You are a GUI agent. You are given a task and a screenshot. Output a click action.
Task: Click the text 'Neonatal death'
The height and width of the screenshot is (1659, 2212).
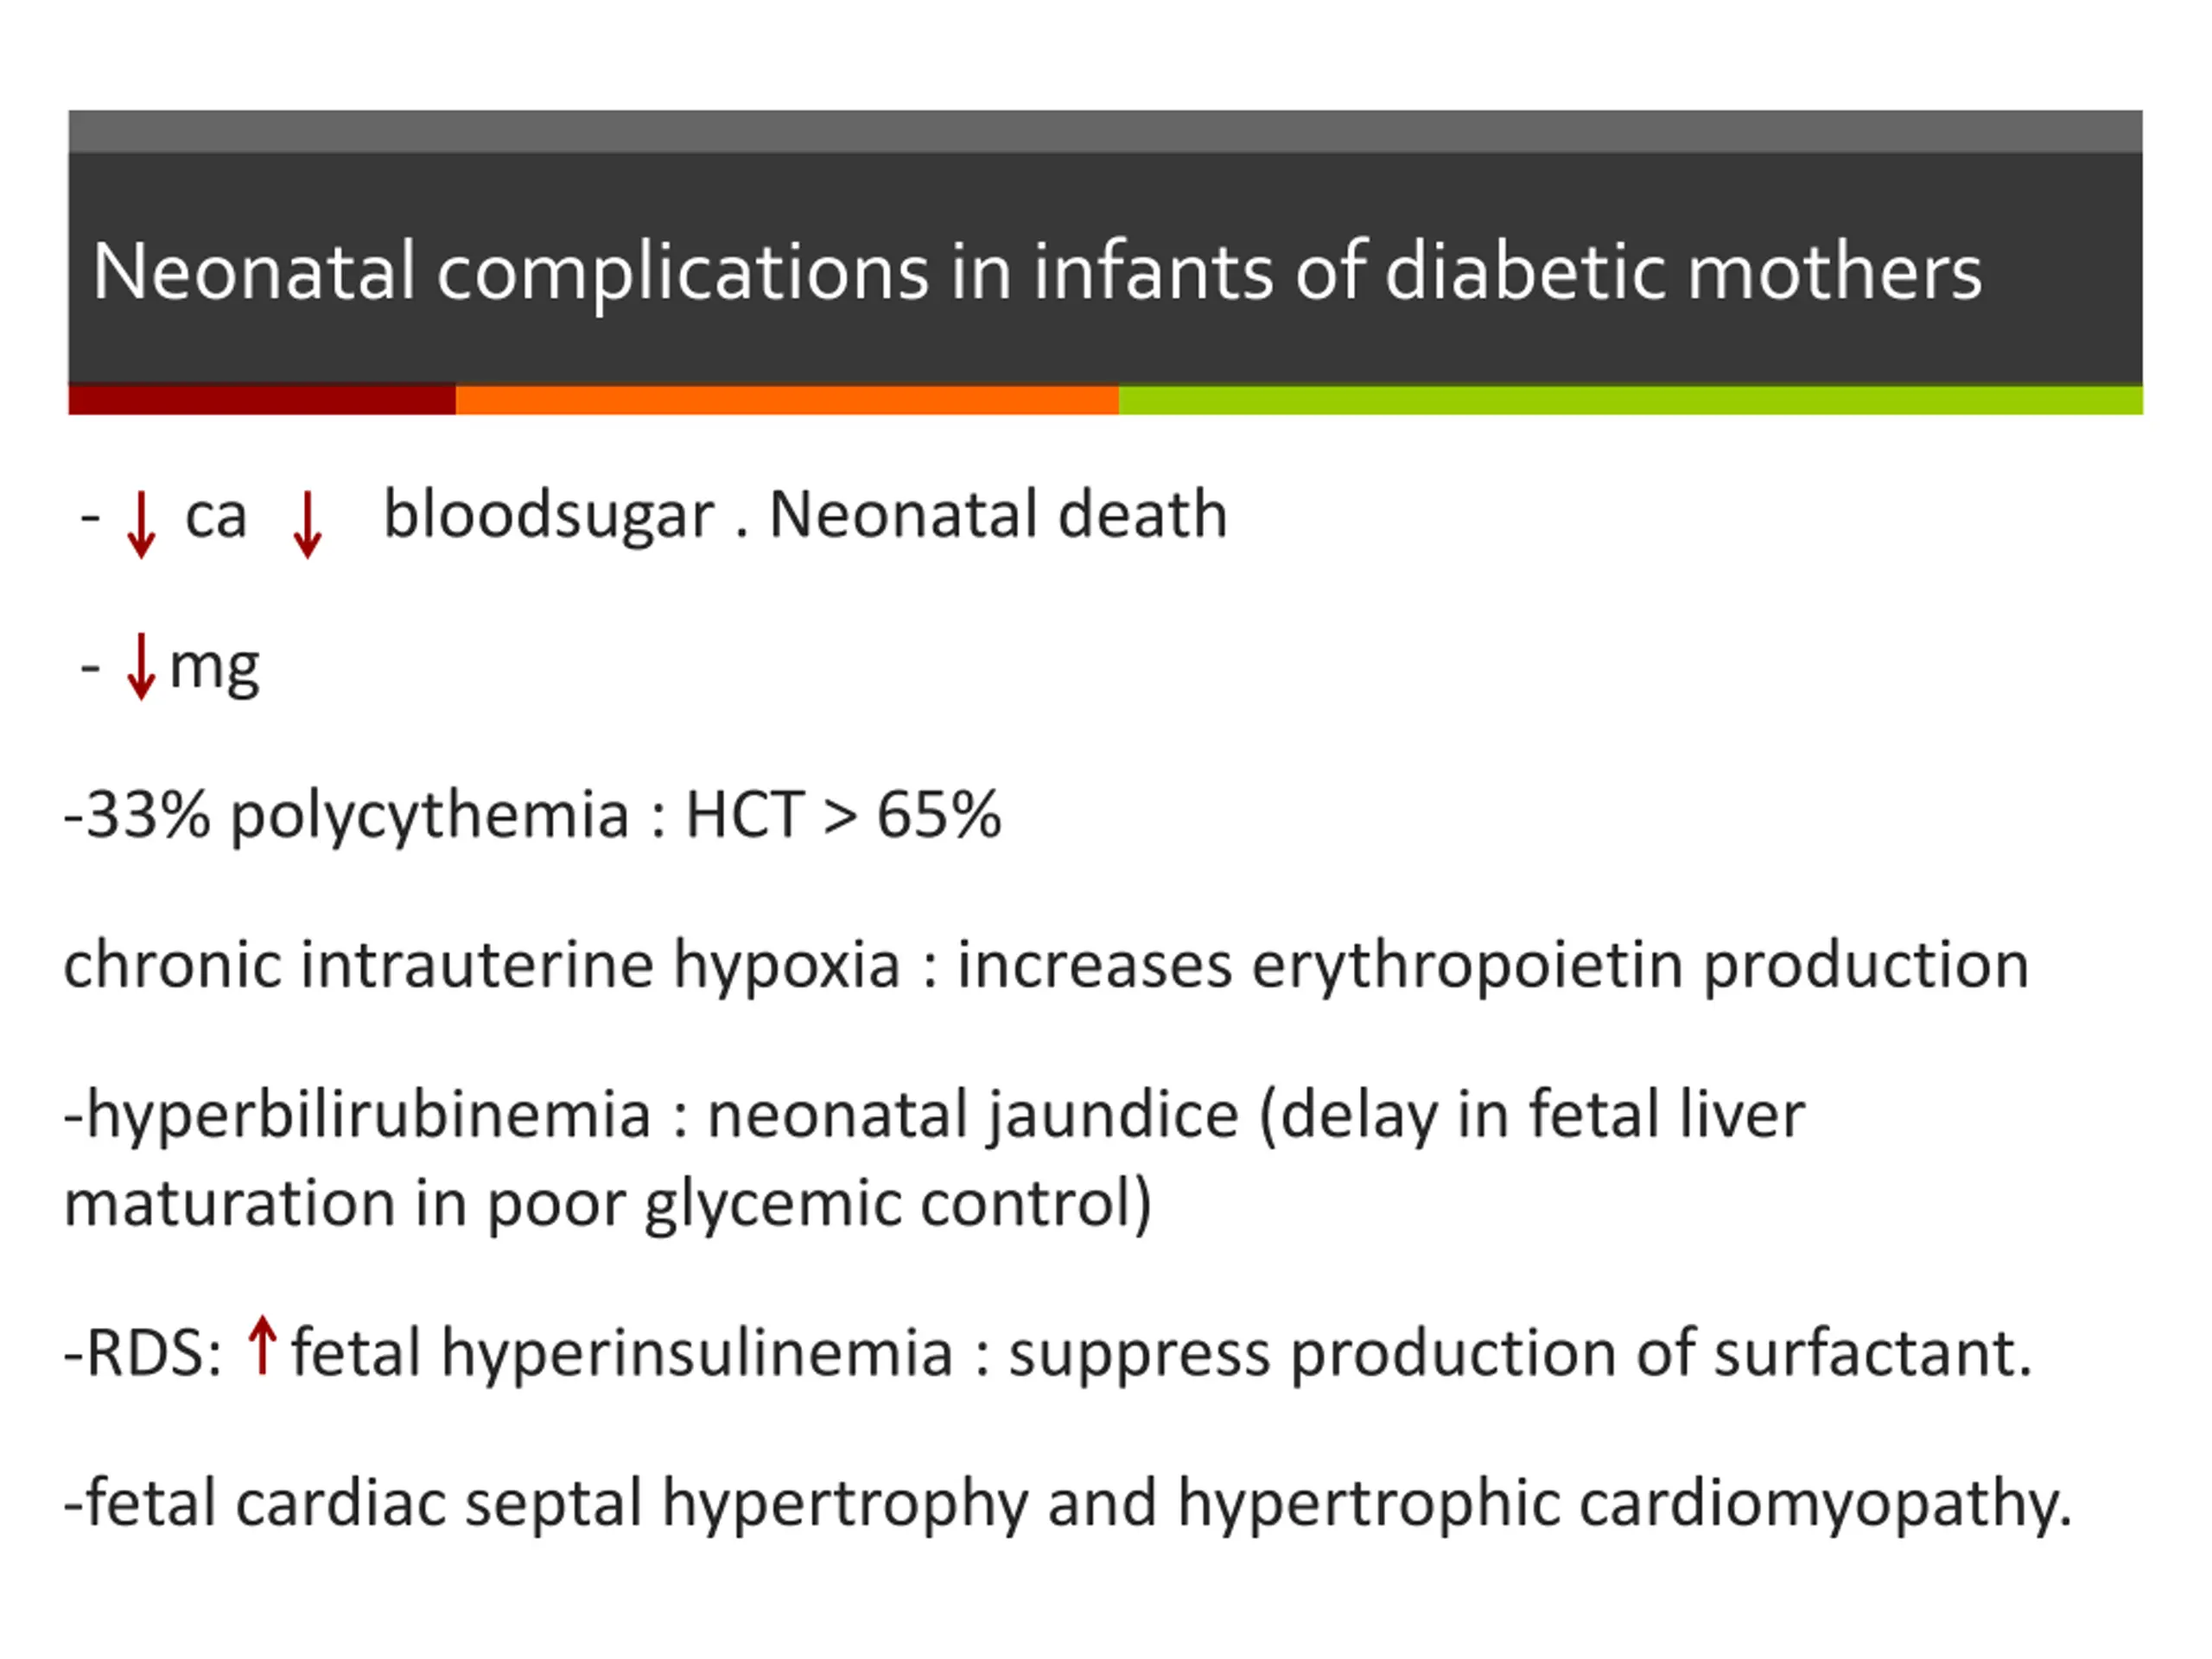pos(998,515)
